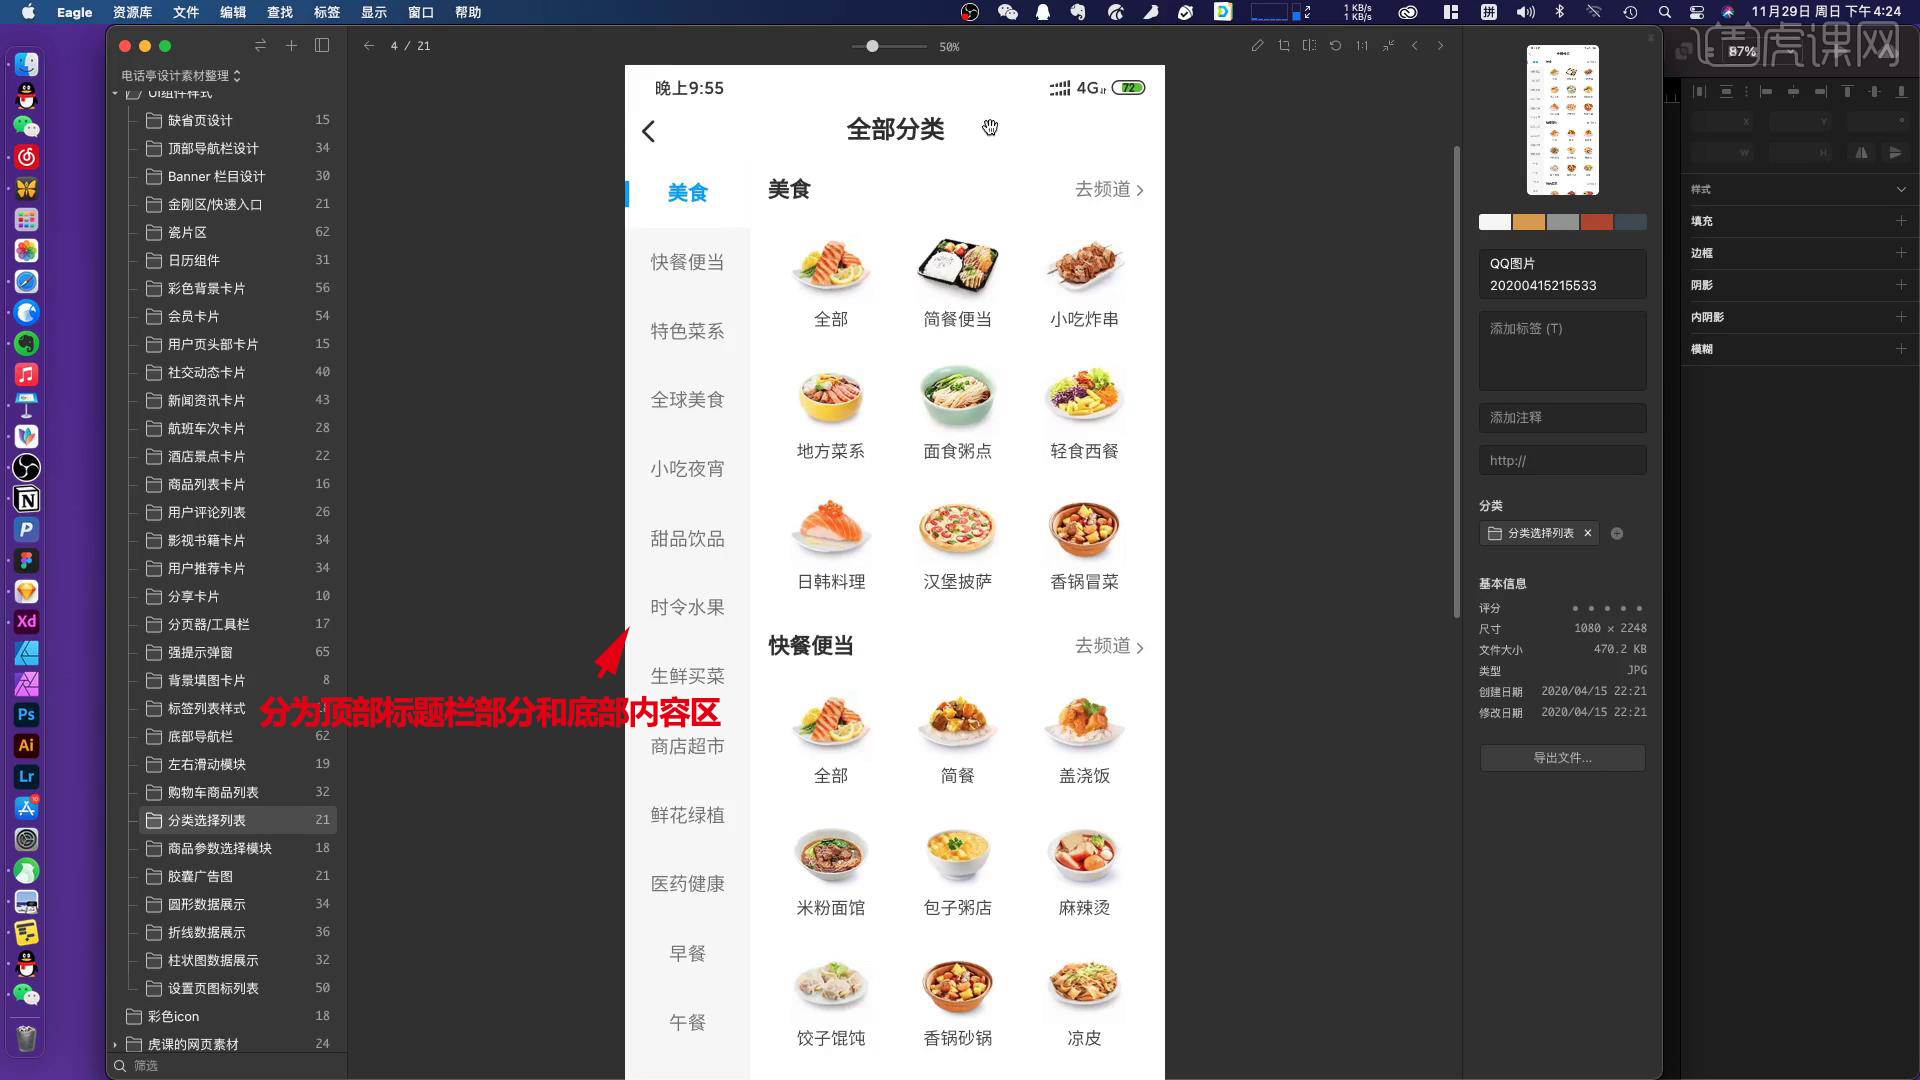Click the plus icon to add folder
Screen dimensions: 1920x1080
291,46
